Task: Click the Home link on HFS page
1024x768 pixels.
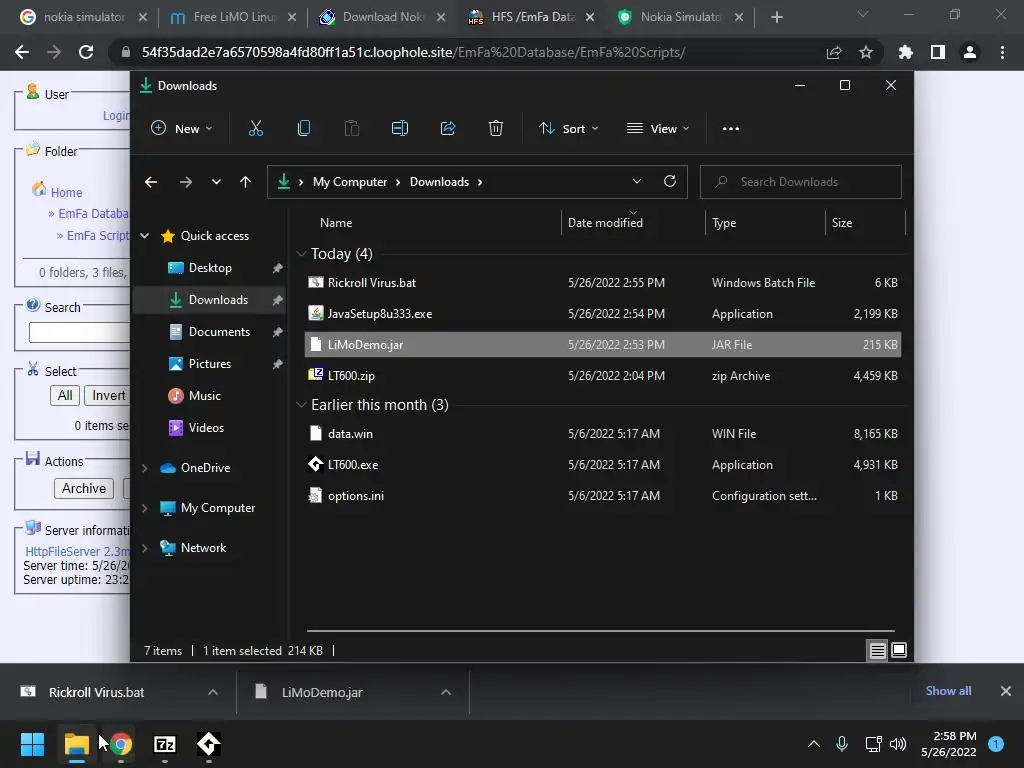Action: coord(67,193)
